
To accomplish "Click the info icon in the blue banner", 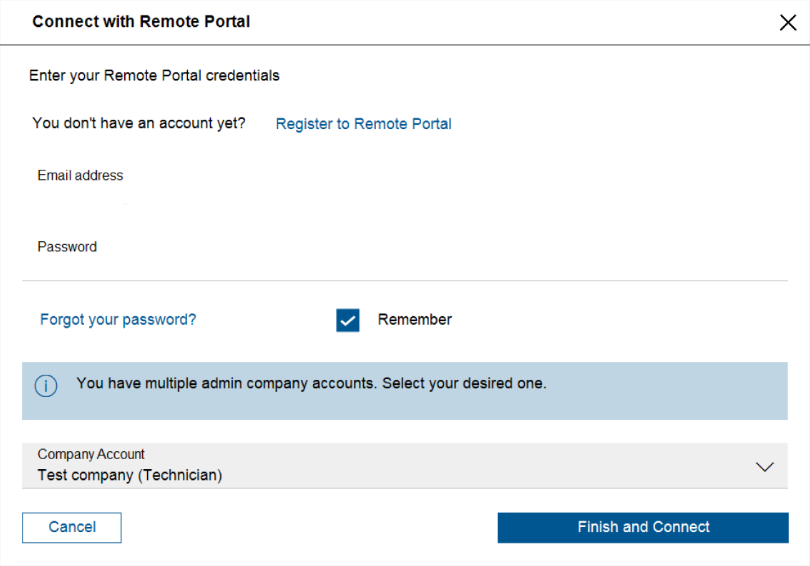I will [47, 386].
